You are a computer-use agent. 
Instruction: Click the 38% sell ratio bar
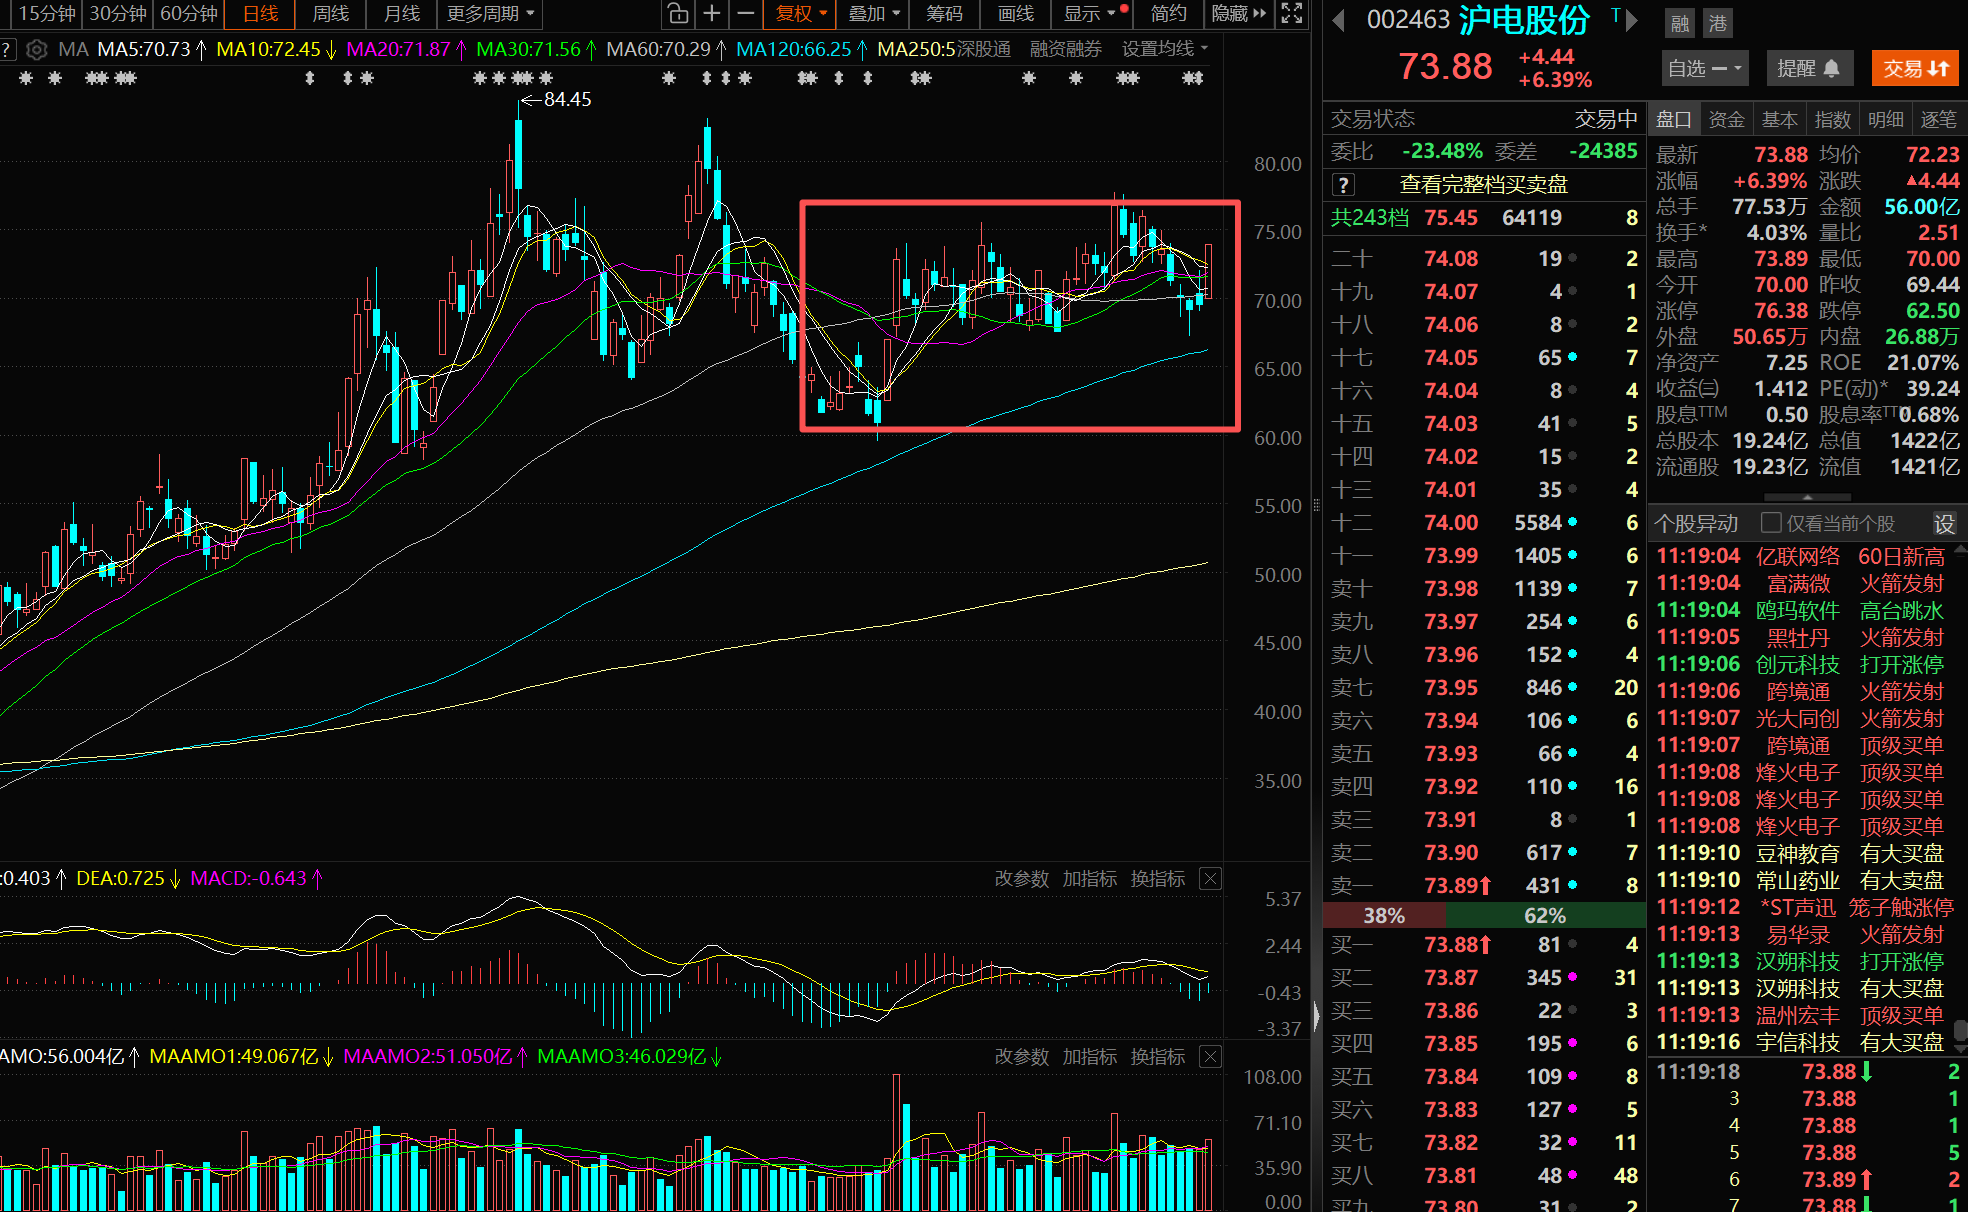pyautogui.click(x=1384, y=916)
